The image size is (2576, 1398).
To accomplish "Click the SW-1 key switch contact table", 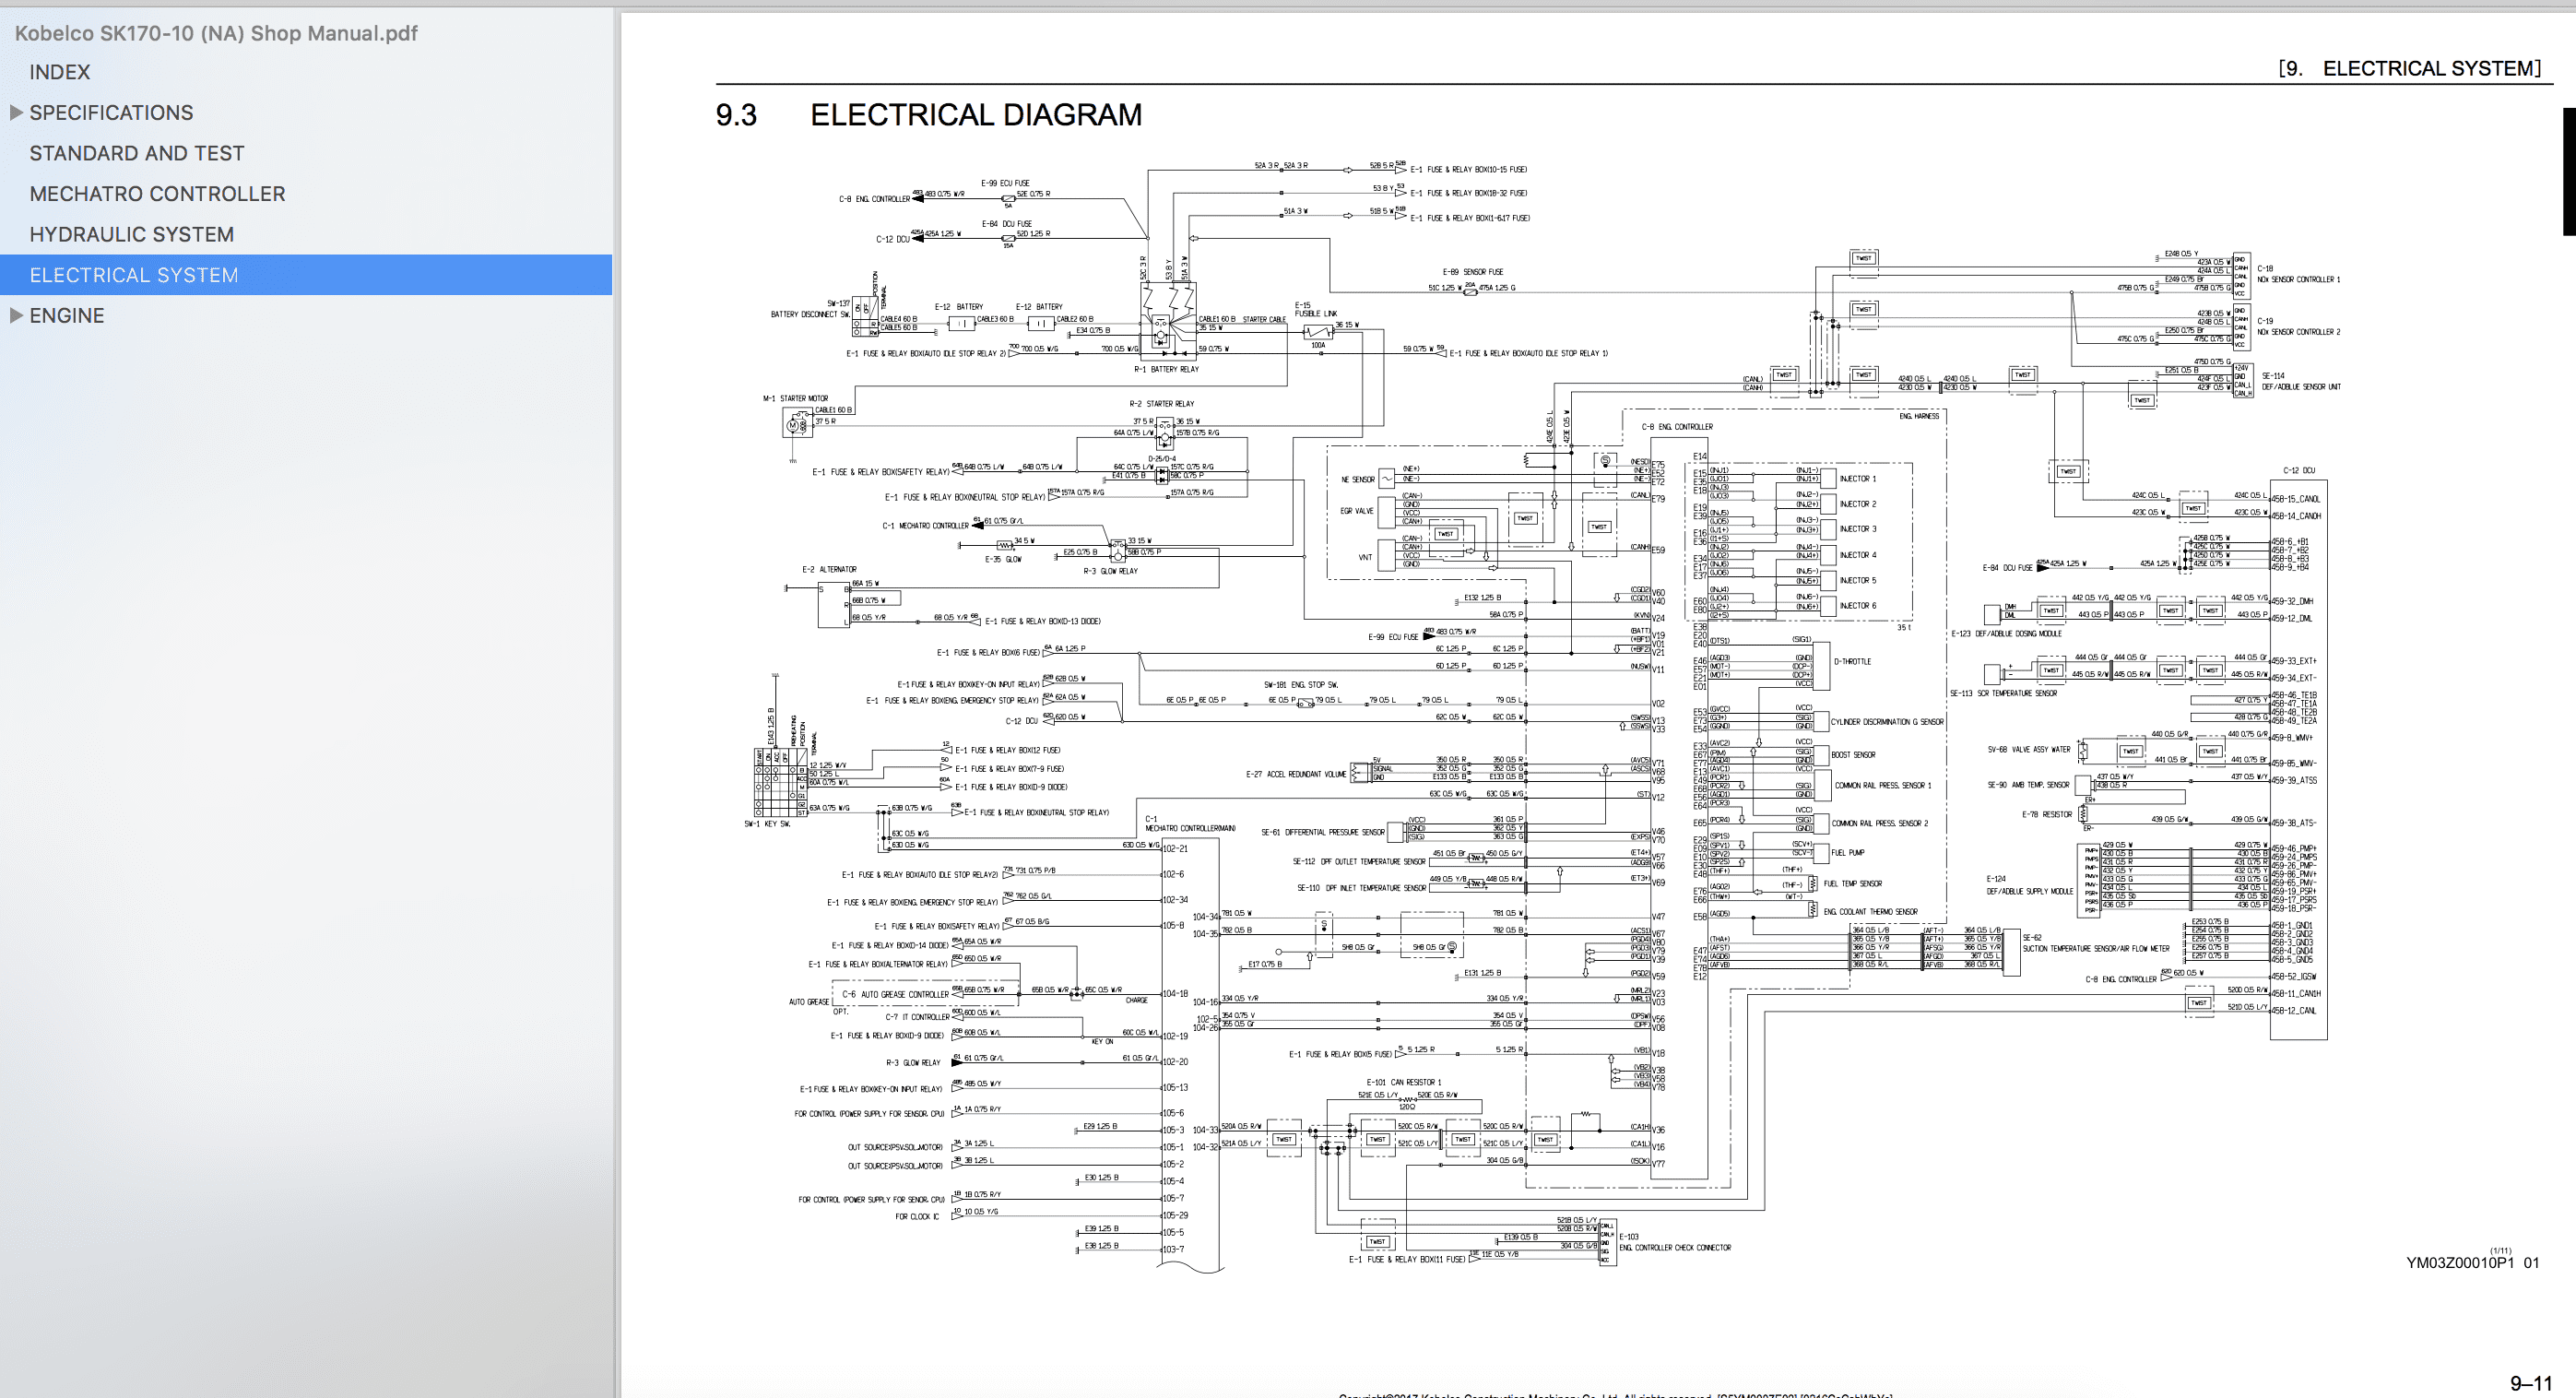I will (x=780, y=782).
